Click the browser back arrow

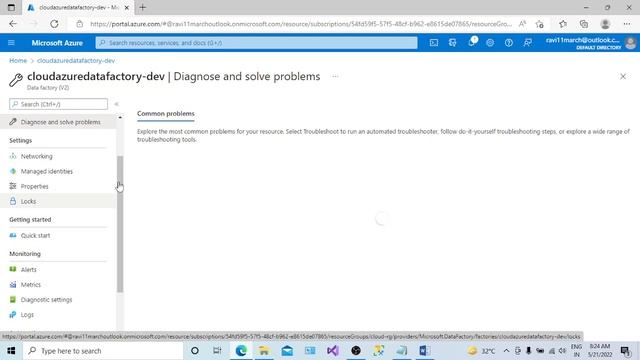[x=13, y=24]
